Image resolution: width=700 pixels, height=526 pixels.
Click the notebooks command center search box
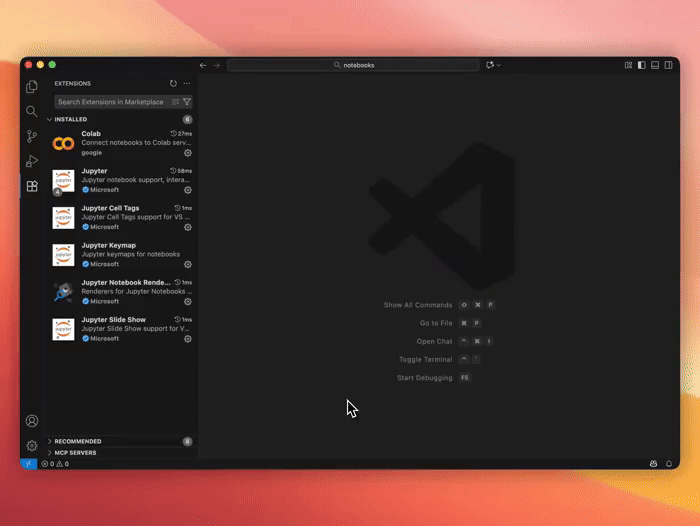(x=354, y=65)
